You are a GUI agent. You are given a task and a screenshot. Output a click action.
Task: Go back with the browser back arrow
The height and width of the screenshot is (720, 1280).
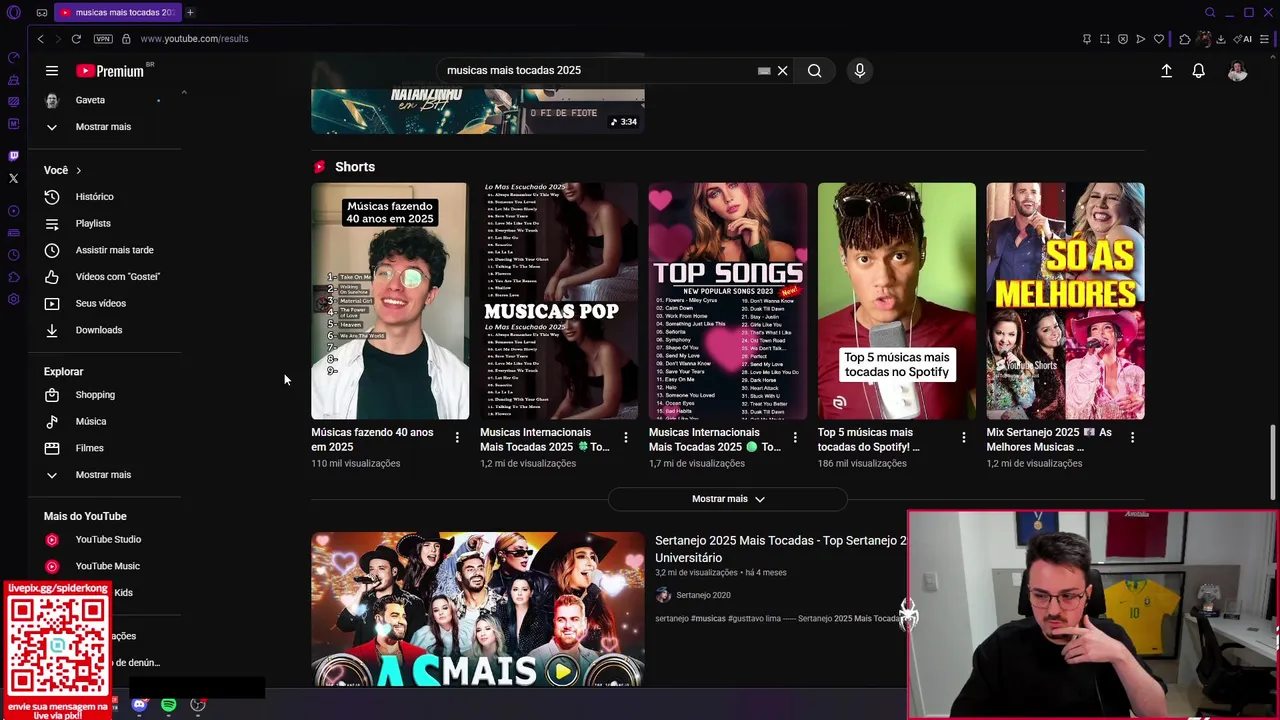pos(40,39)
